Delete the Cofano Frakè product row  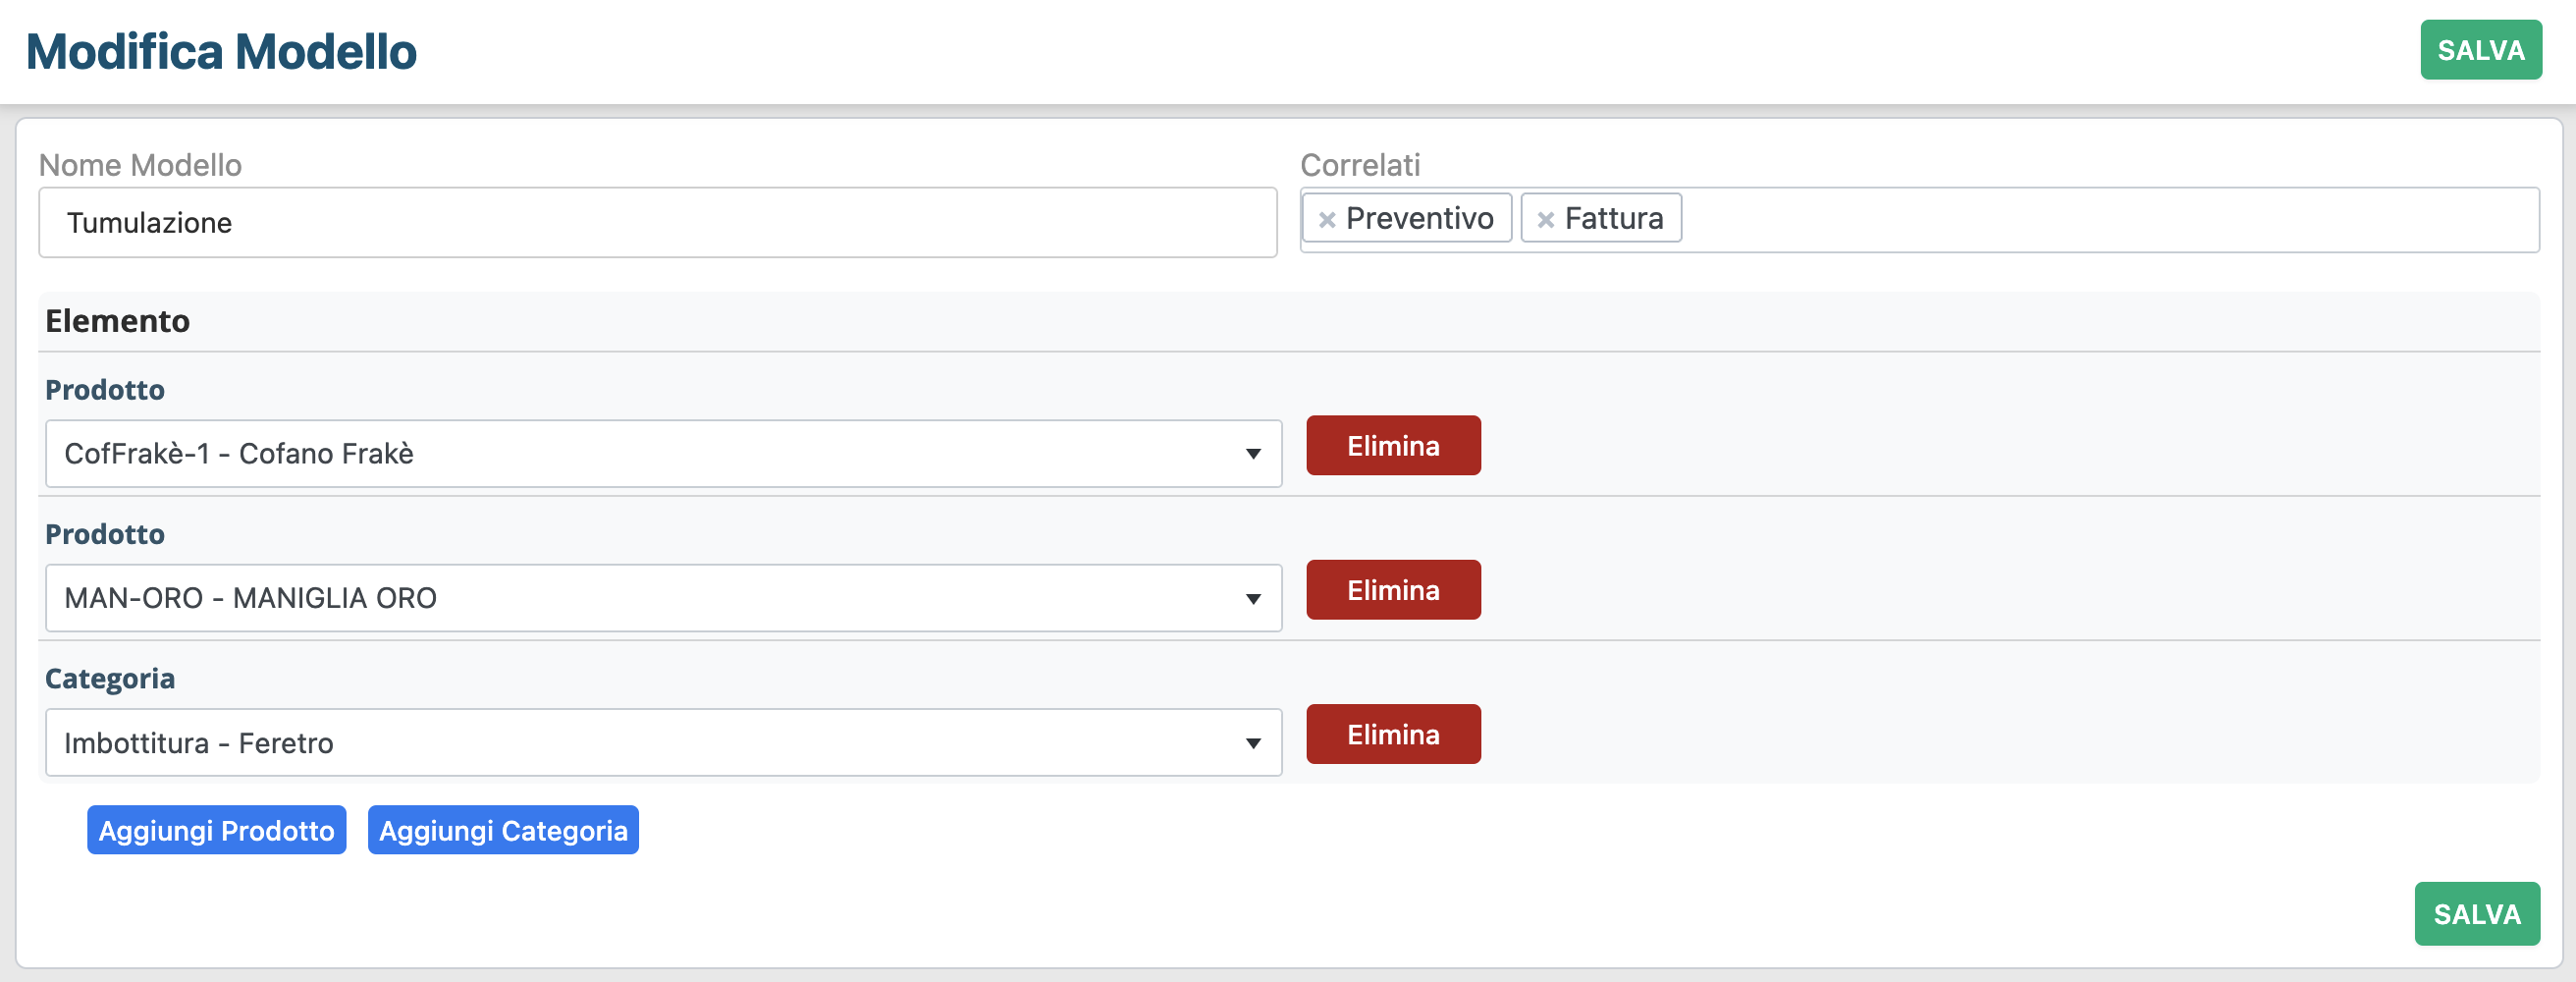tap(1392, 446)
